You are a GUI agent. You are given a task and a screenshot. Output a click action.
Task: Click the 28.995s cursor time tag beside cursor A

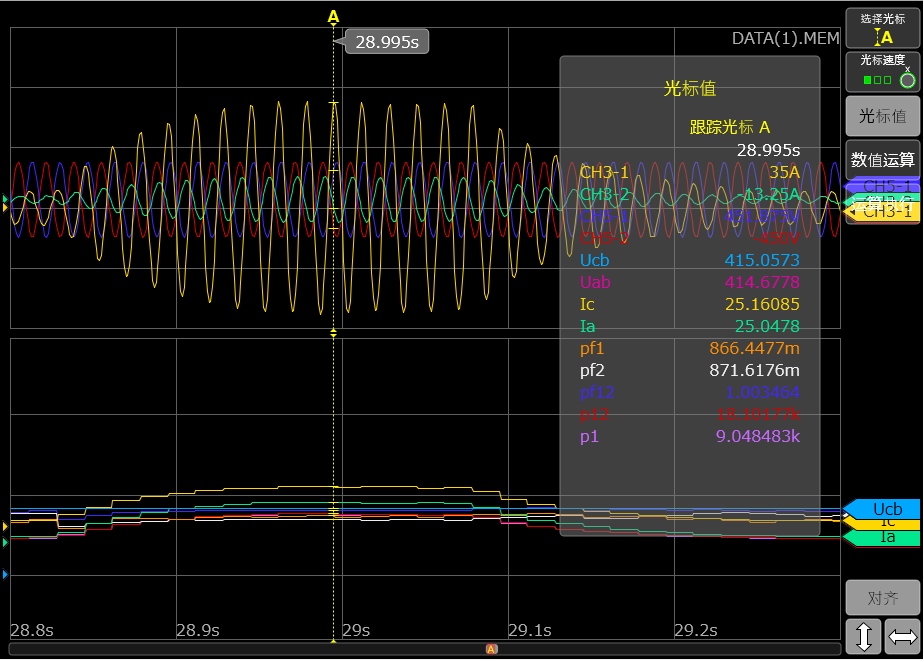387,42
